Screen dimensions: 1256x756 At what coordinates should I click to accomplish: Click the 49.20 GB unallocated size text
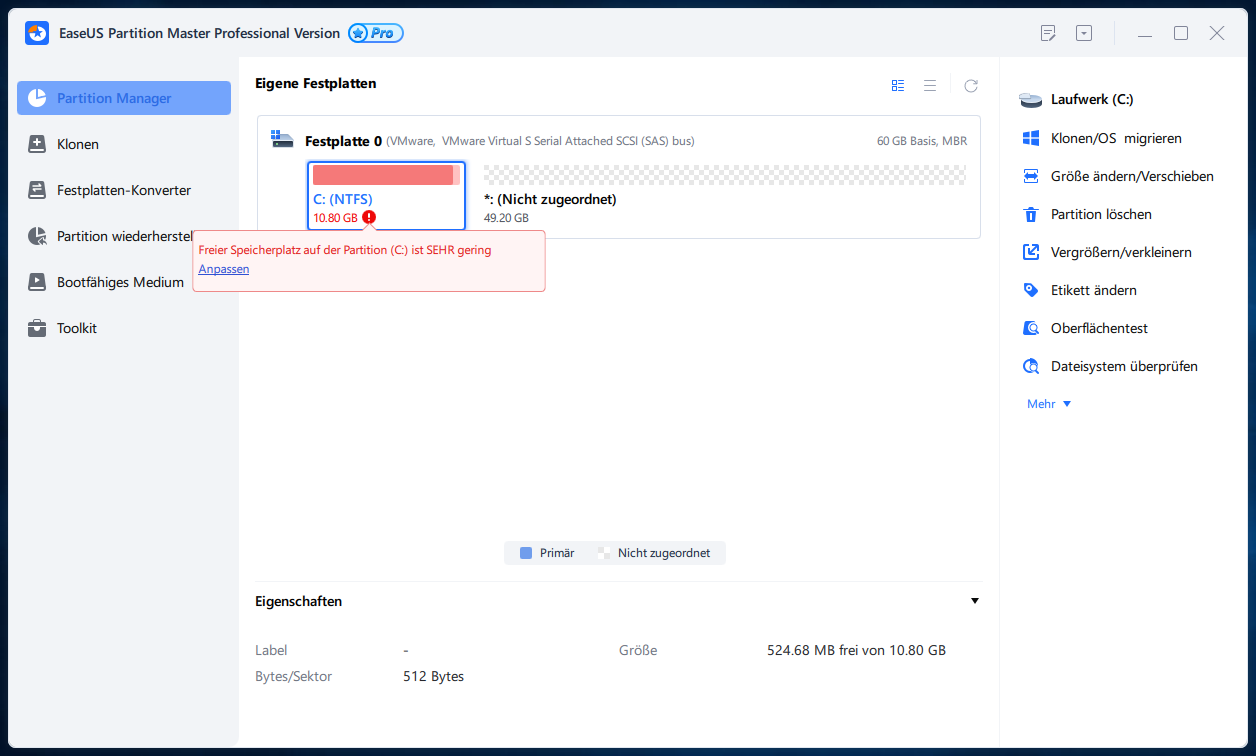click(x=506, y=218)
